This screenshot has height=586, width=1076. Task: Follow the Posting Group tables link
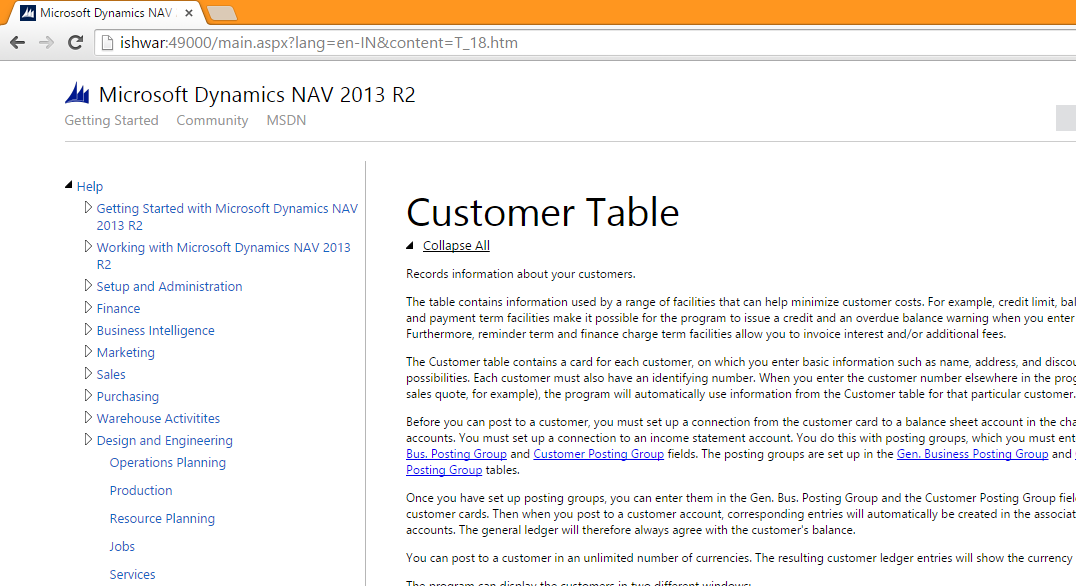[x=444, y=470]
